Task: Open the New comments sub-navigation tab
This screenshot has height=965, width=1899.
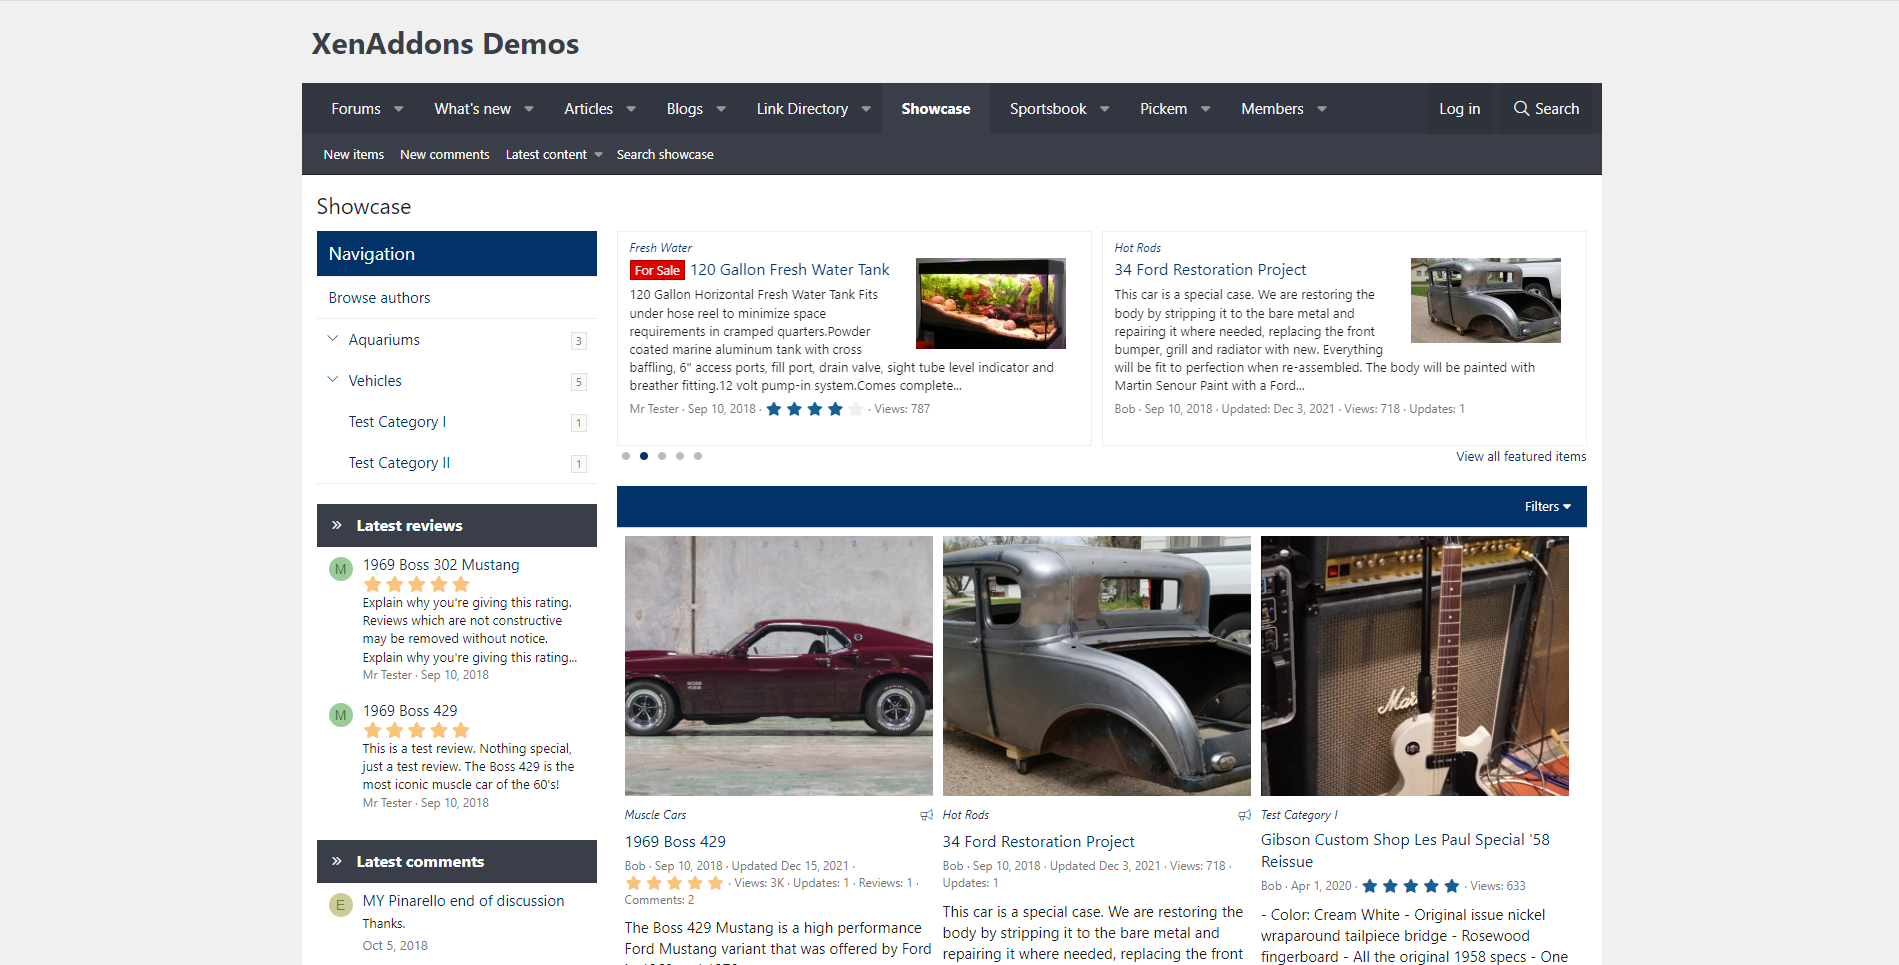Action: click(x=444, y=155)
